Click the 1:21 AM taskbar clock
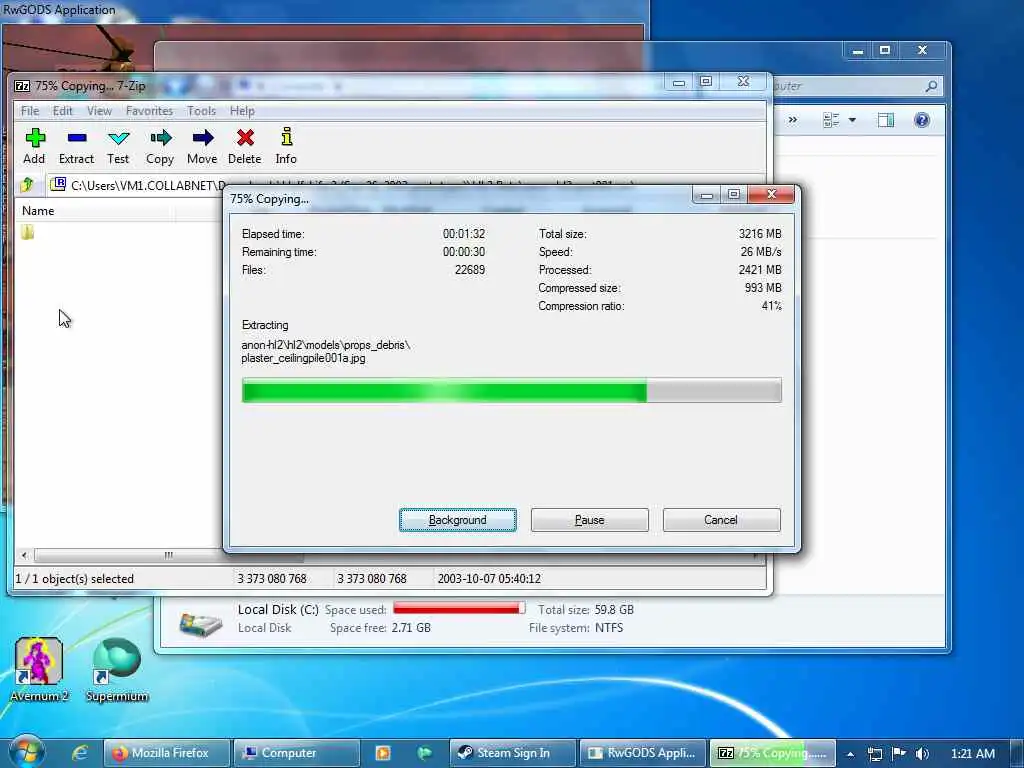The width and height of the screenshot is (1024, 768). coord(973,754)
